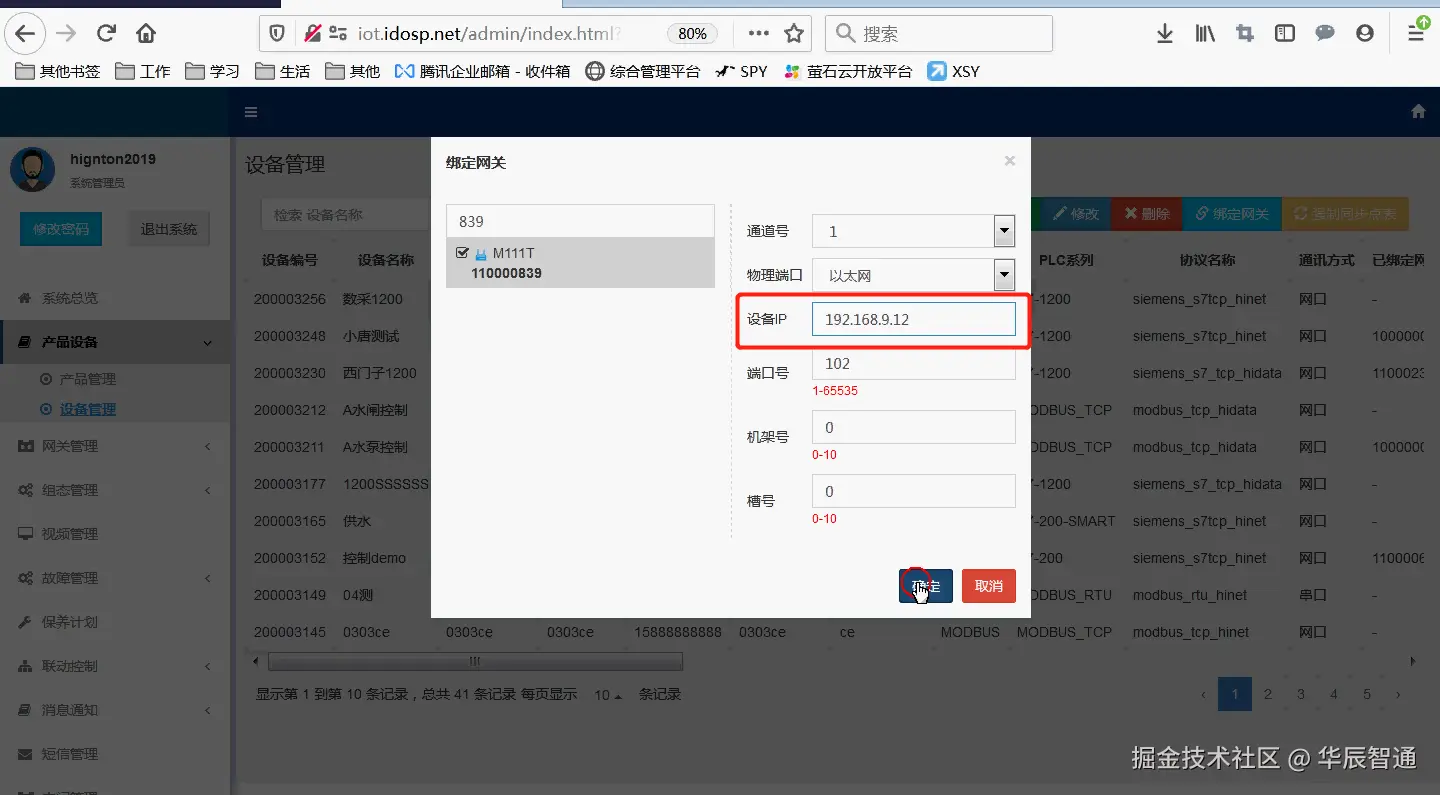
Task: Open the page actions three-dot menu
Action: point(759,33)
